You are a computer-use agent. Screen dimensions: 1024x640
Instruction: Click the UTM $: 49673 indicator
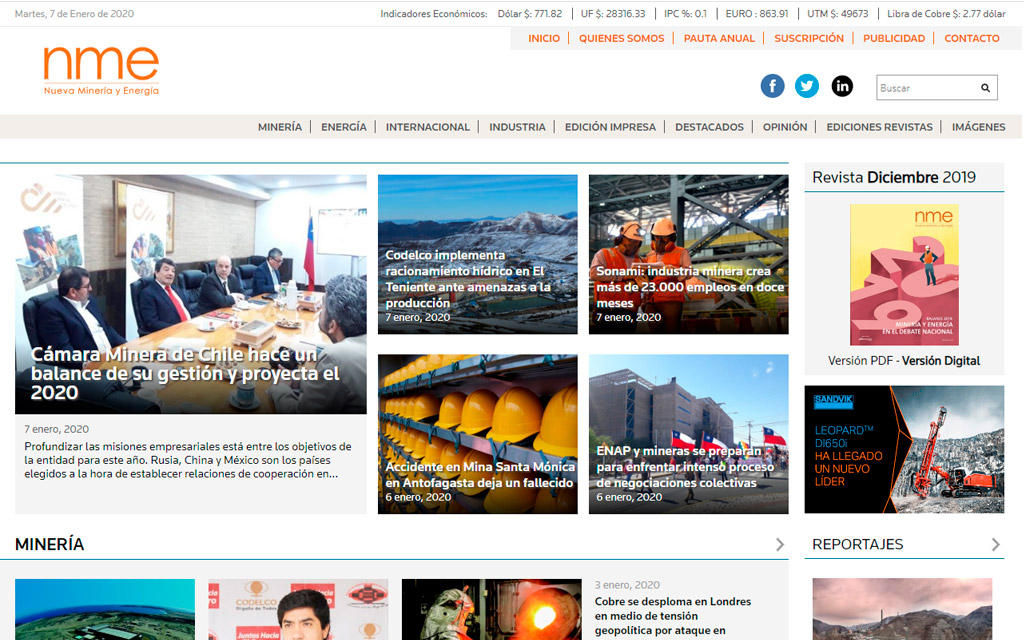[x=837, y=14]
